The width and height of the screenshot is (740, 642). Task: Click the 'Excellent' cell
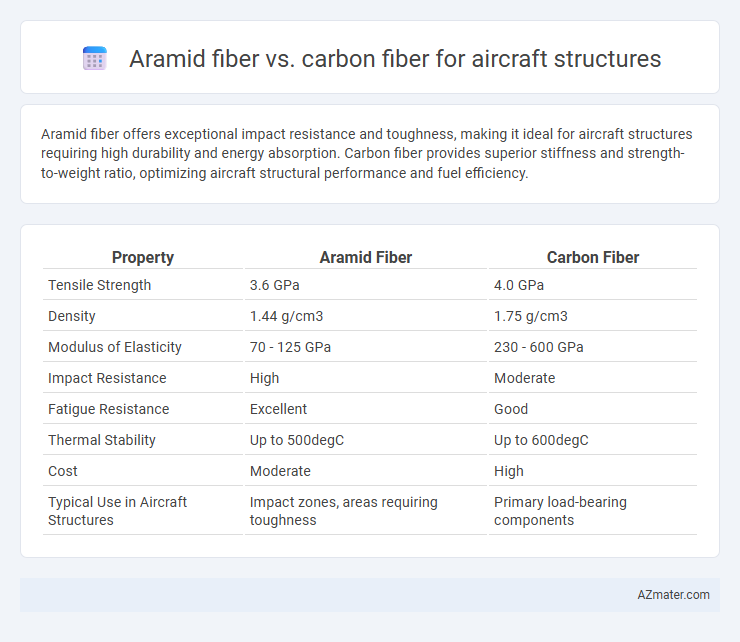pos(278,409)
